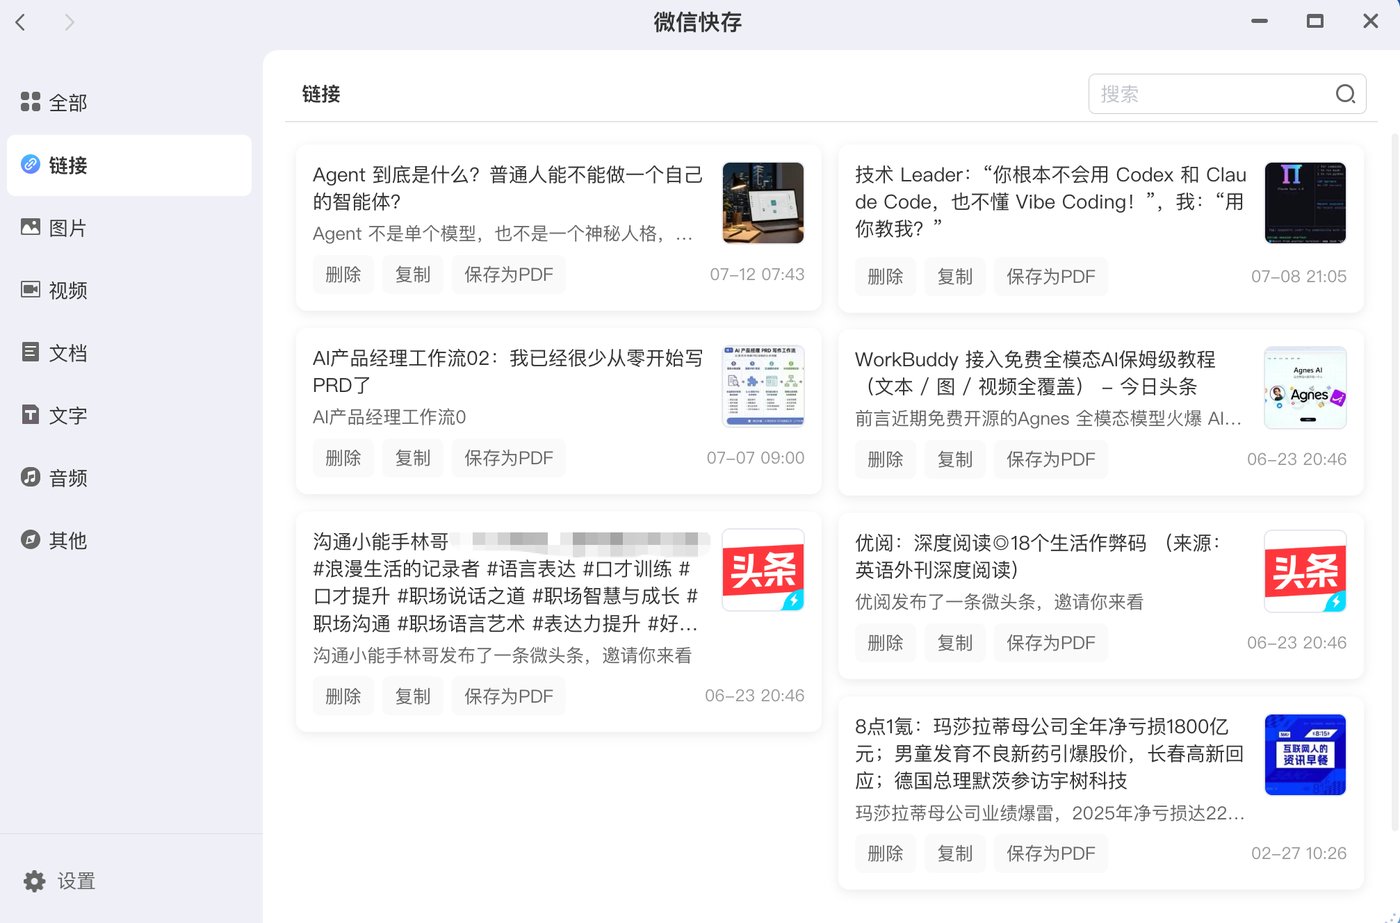Delete the 8点1氪 card
This screenshot has height=923, width=1400.
pos(885,853)
